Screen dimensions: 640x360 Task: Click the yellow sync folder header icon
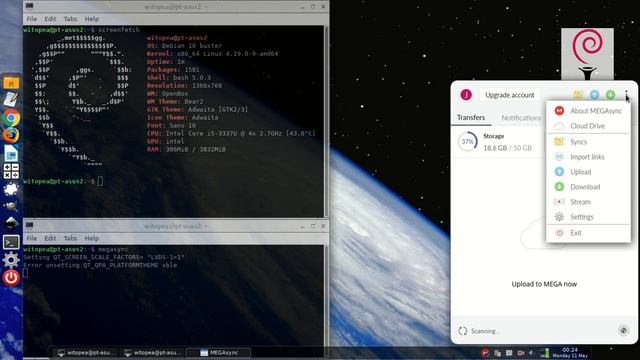point(578,95)
